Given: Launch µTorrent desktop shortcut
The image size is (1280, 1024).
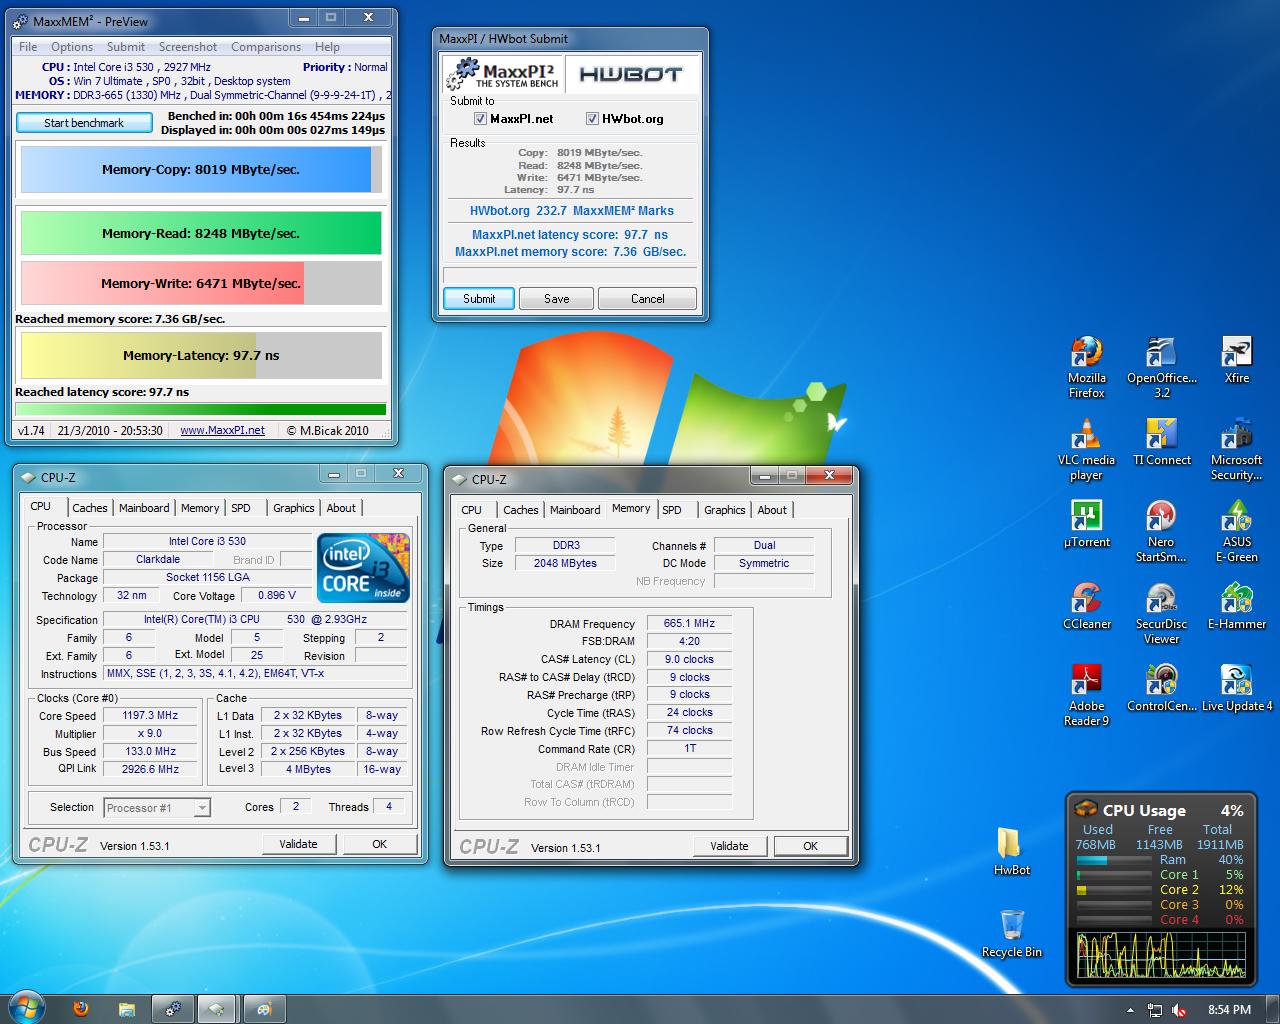Looking at the screenshot, I should [x=1086, y=524].
